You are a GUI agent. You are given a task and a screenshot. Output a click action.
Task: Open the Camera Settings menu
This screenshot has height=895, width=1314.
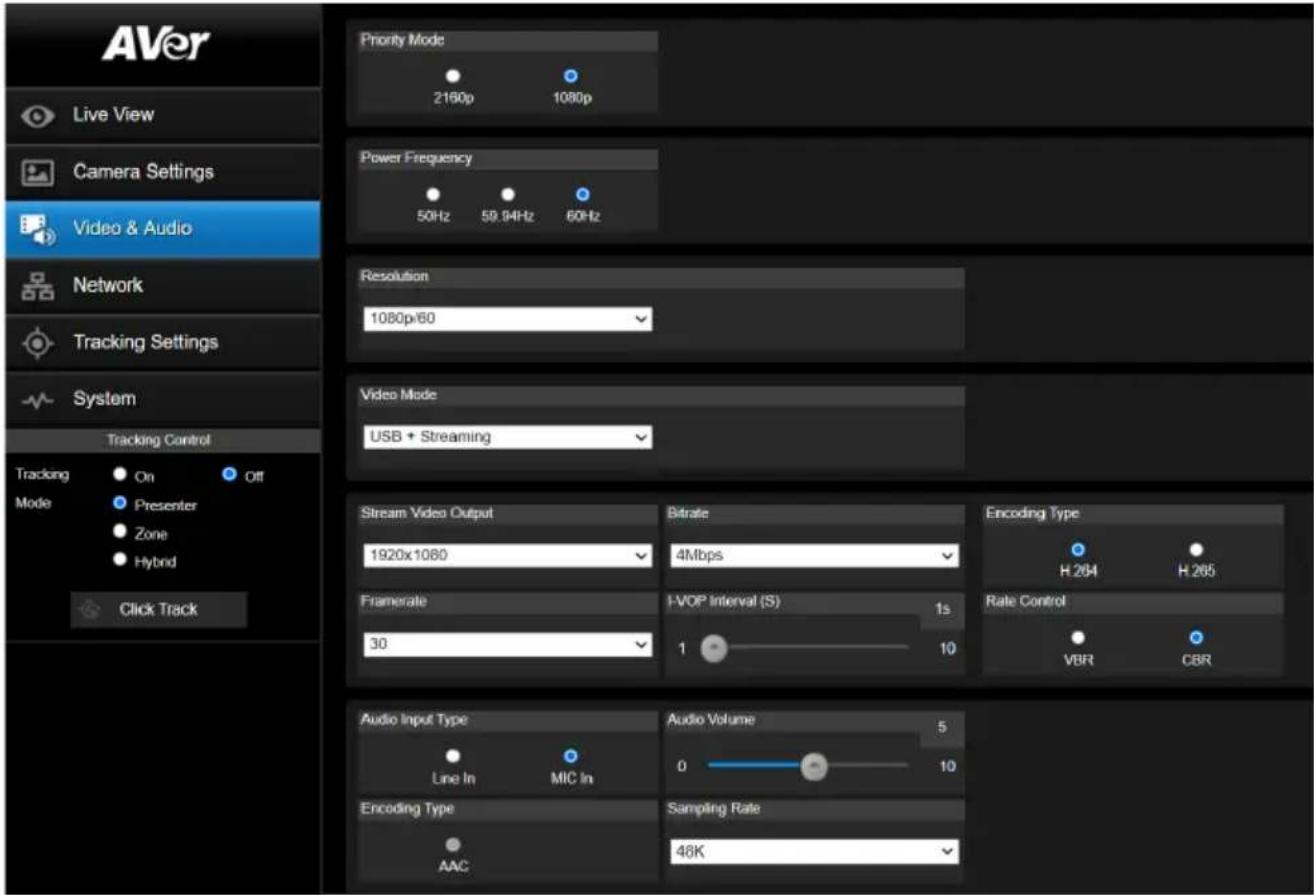(161, 172)
